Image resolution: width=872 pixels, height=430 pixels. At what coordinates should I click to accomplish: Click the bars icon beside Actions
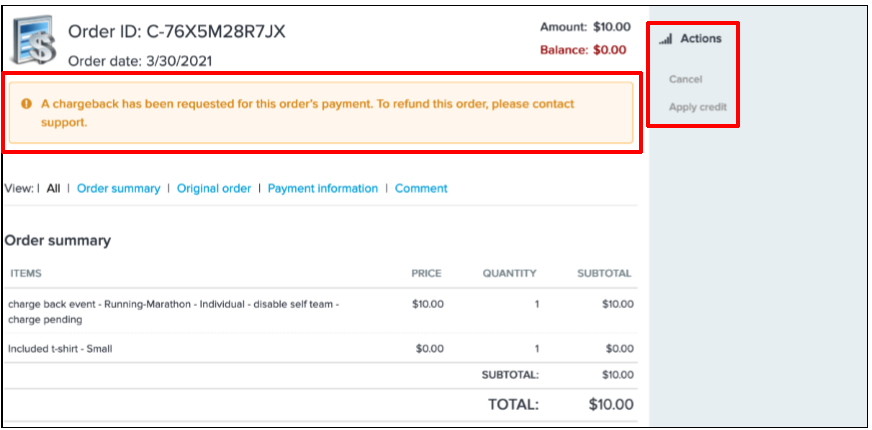[665, 39]
